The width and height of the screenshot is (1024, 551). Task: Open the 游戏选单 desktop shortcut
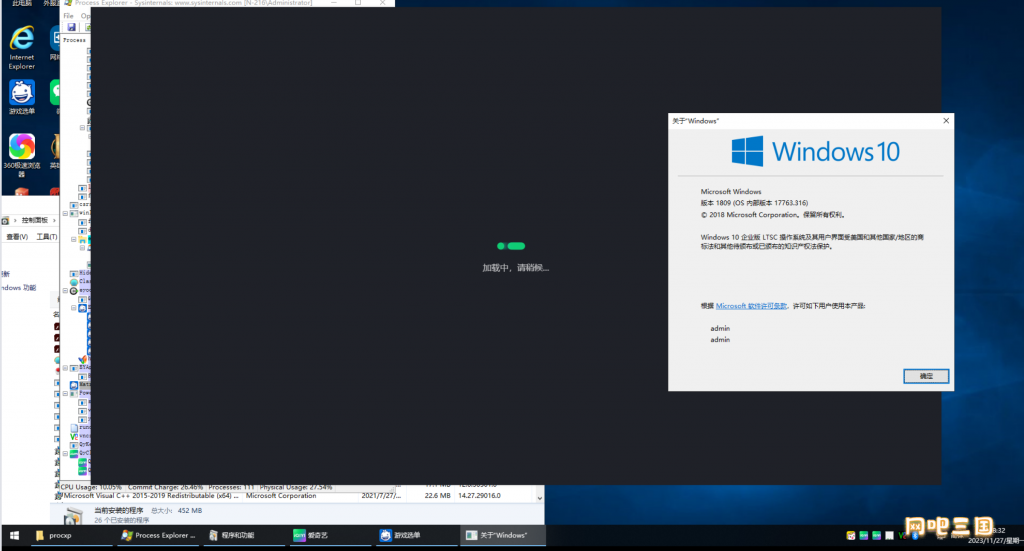[x=22, y=97]
